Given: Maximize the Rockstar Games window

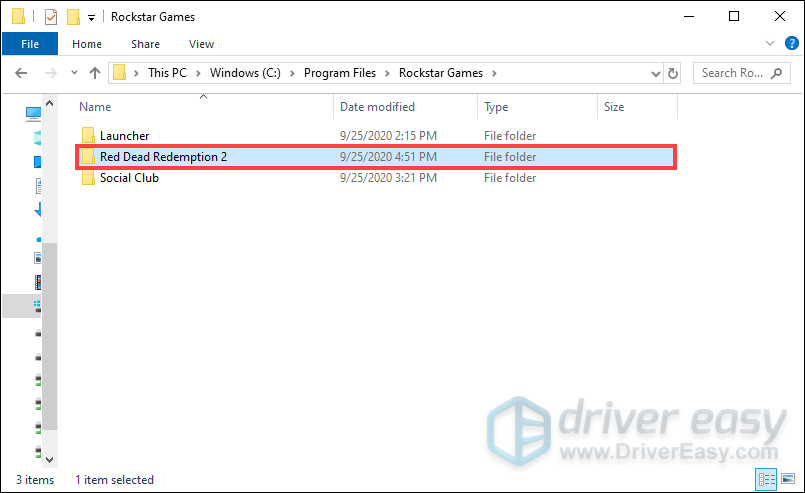Looking at the screenshot, I should [x=734, y=16].
